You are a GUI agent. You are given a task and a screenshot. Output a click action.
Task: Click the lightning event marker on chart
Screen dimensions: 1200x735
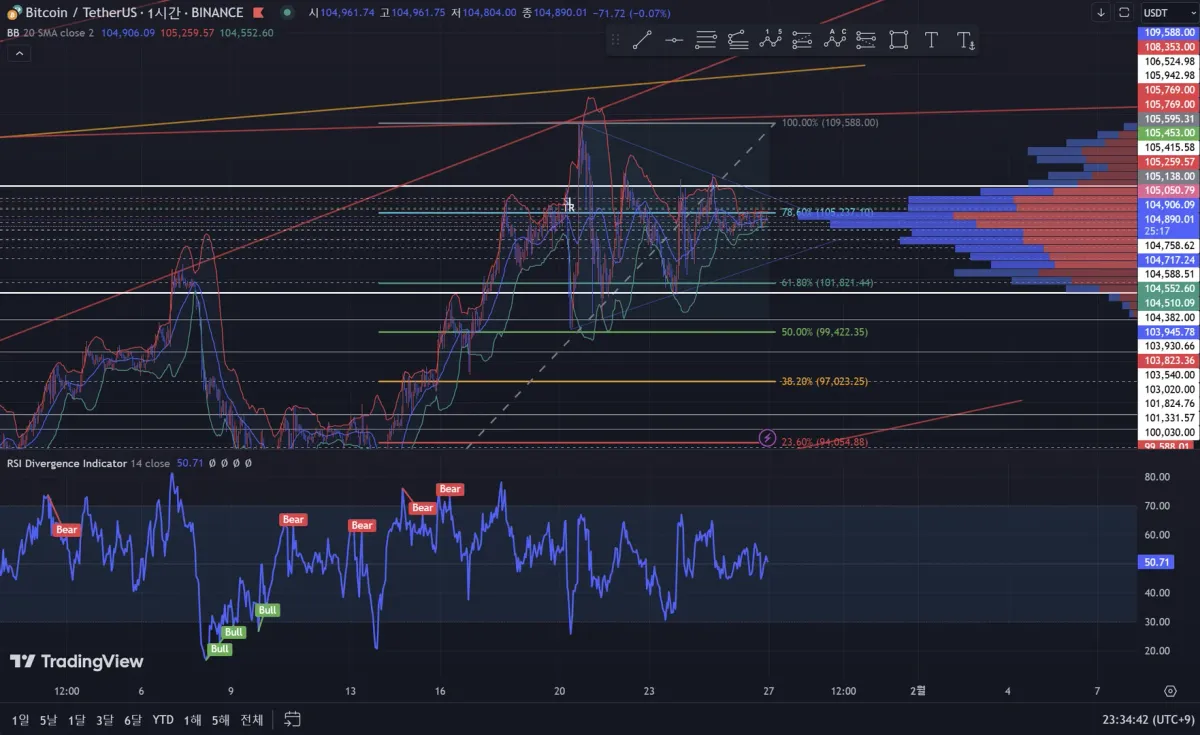(768, 438)
